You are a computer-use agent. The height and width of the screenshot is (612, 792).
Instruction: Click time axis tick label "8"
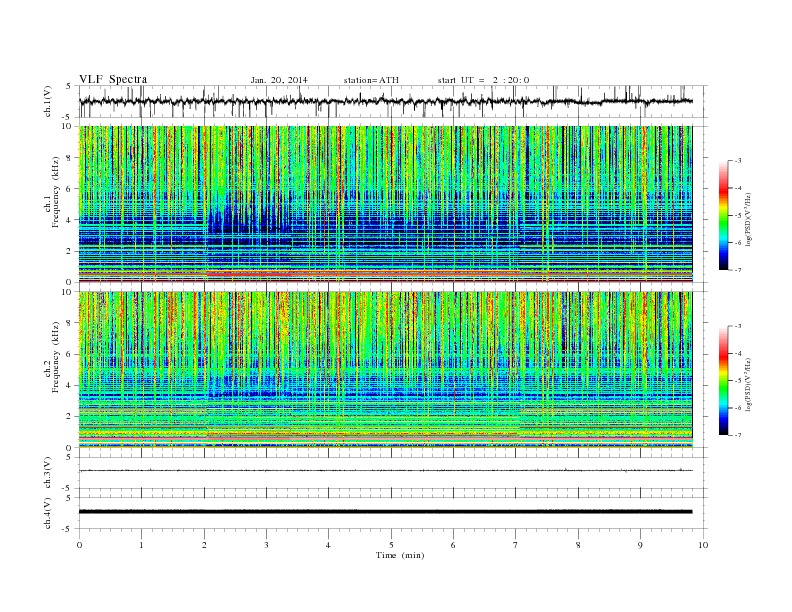point(578,545)
